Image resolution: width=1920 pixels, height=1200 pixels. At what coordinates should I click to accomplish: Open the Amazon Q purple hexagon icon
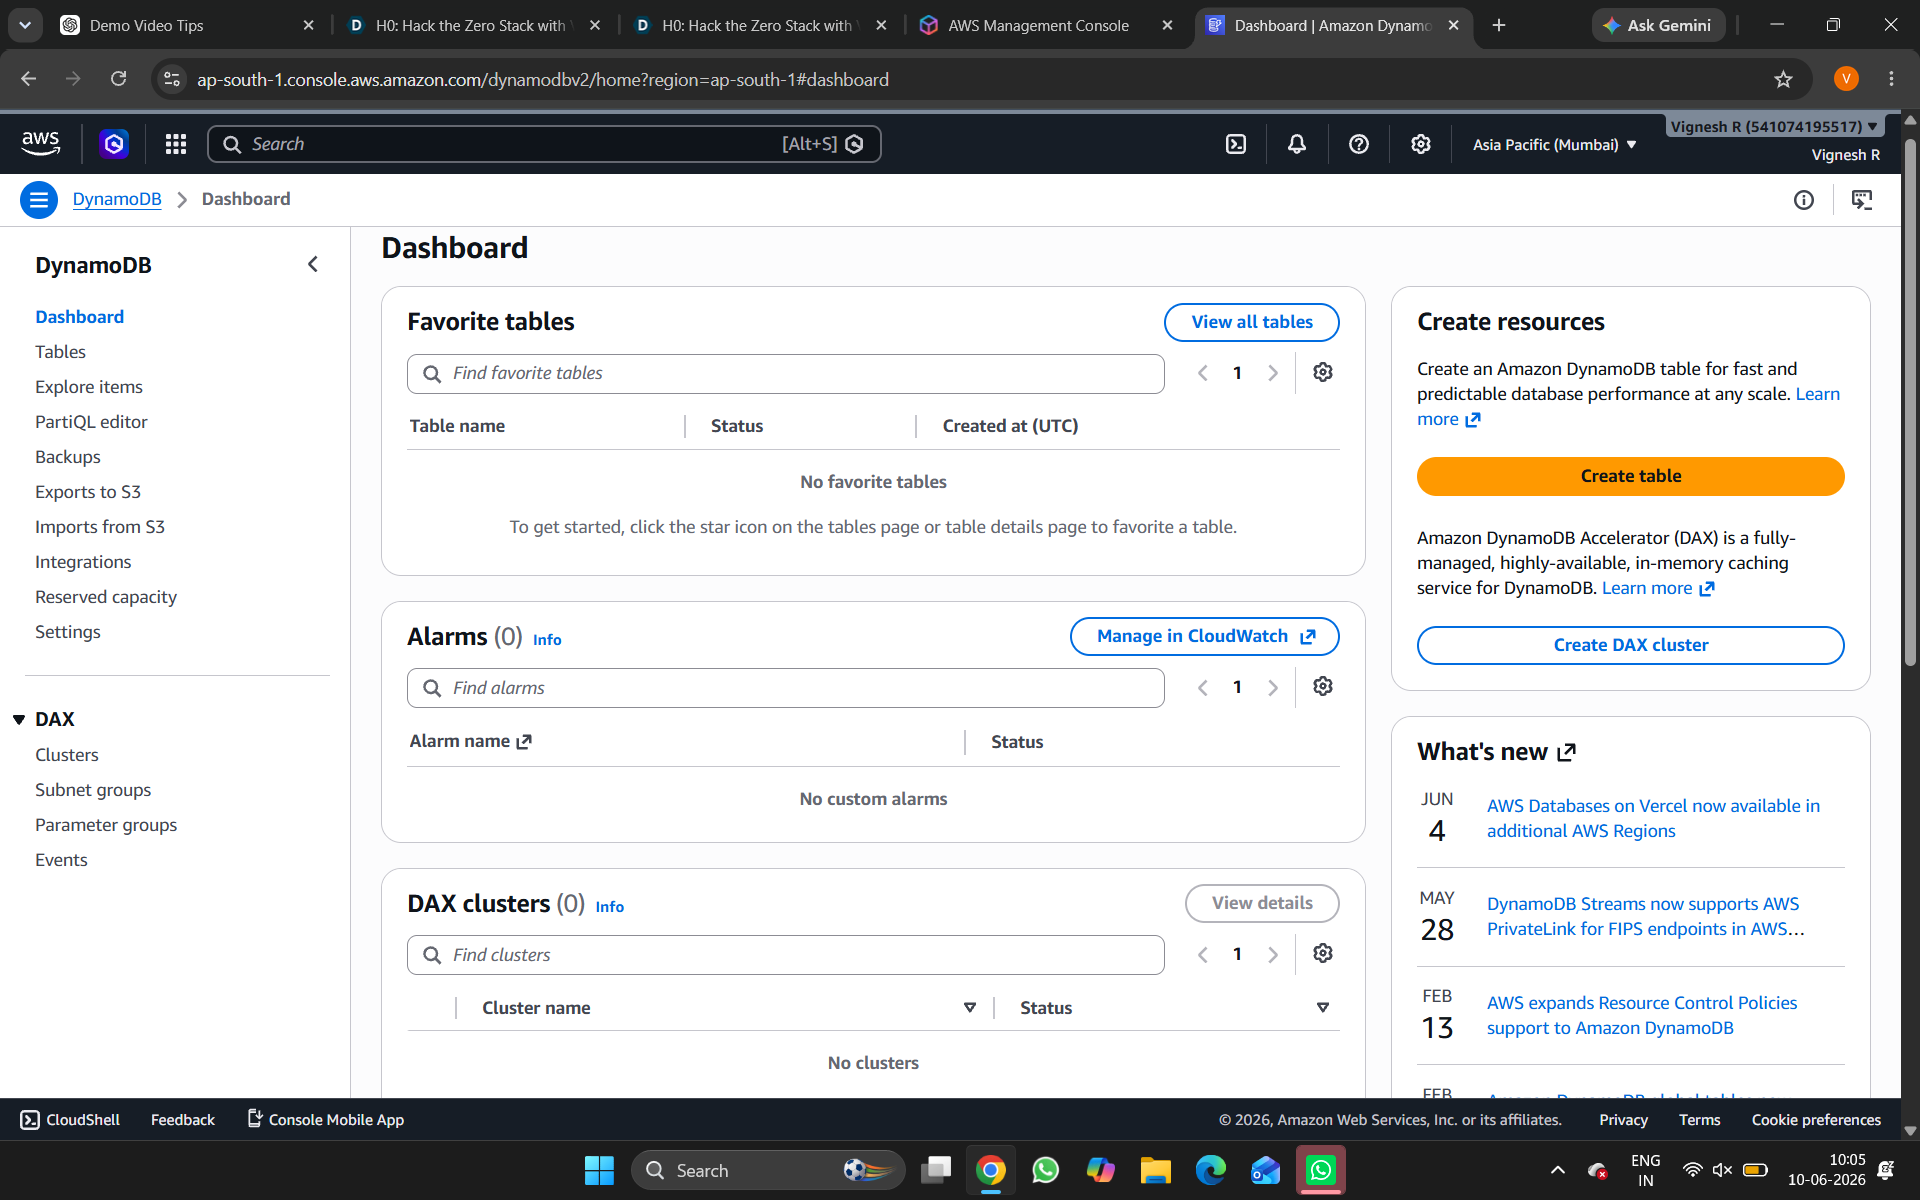tap(114, 144)
